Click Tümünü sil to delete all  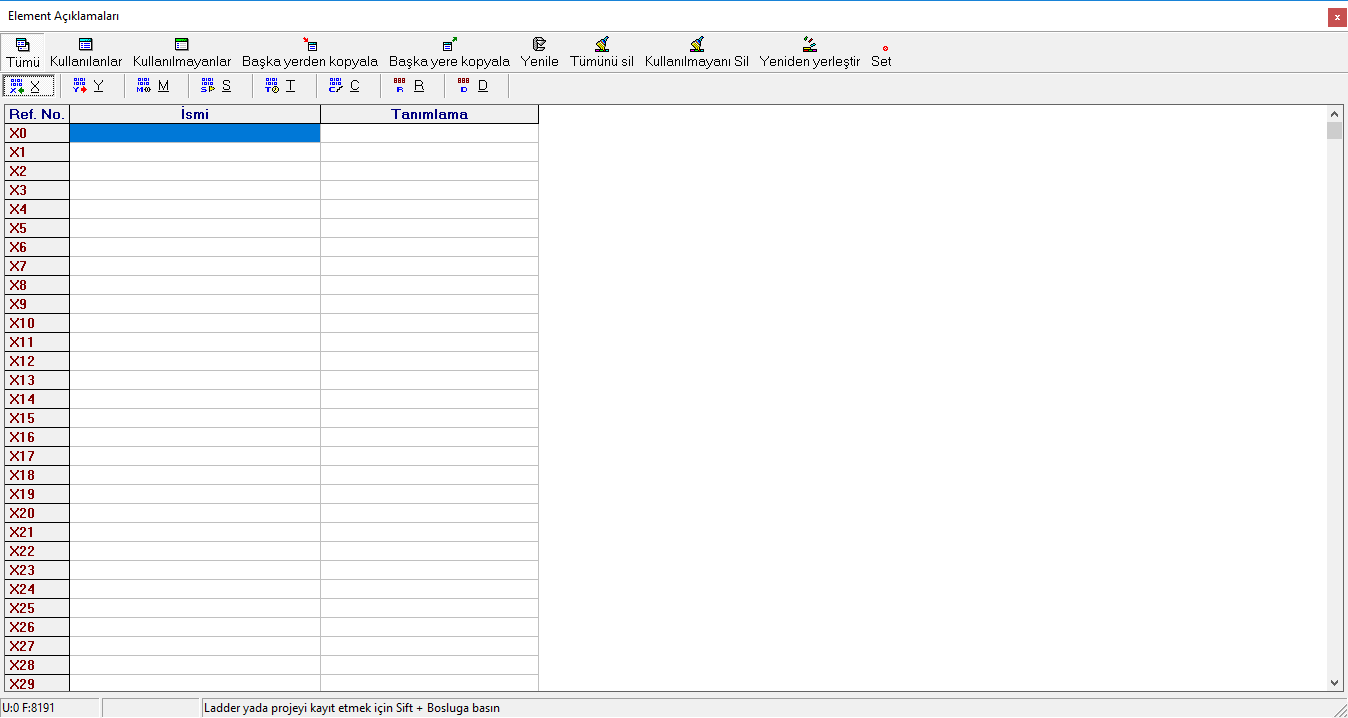[x=601, y=45]
